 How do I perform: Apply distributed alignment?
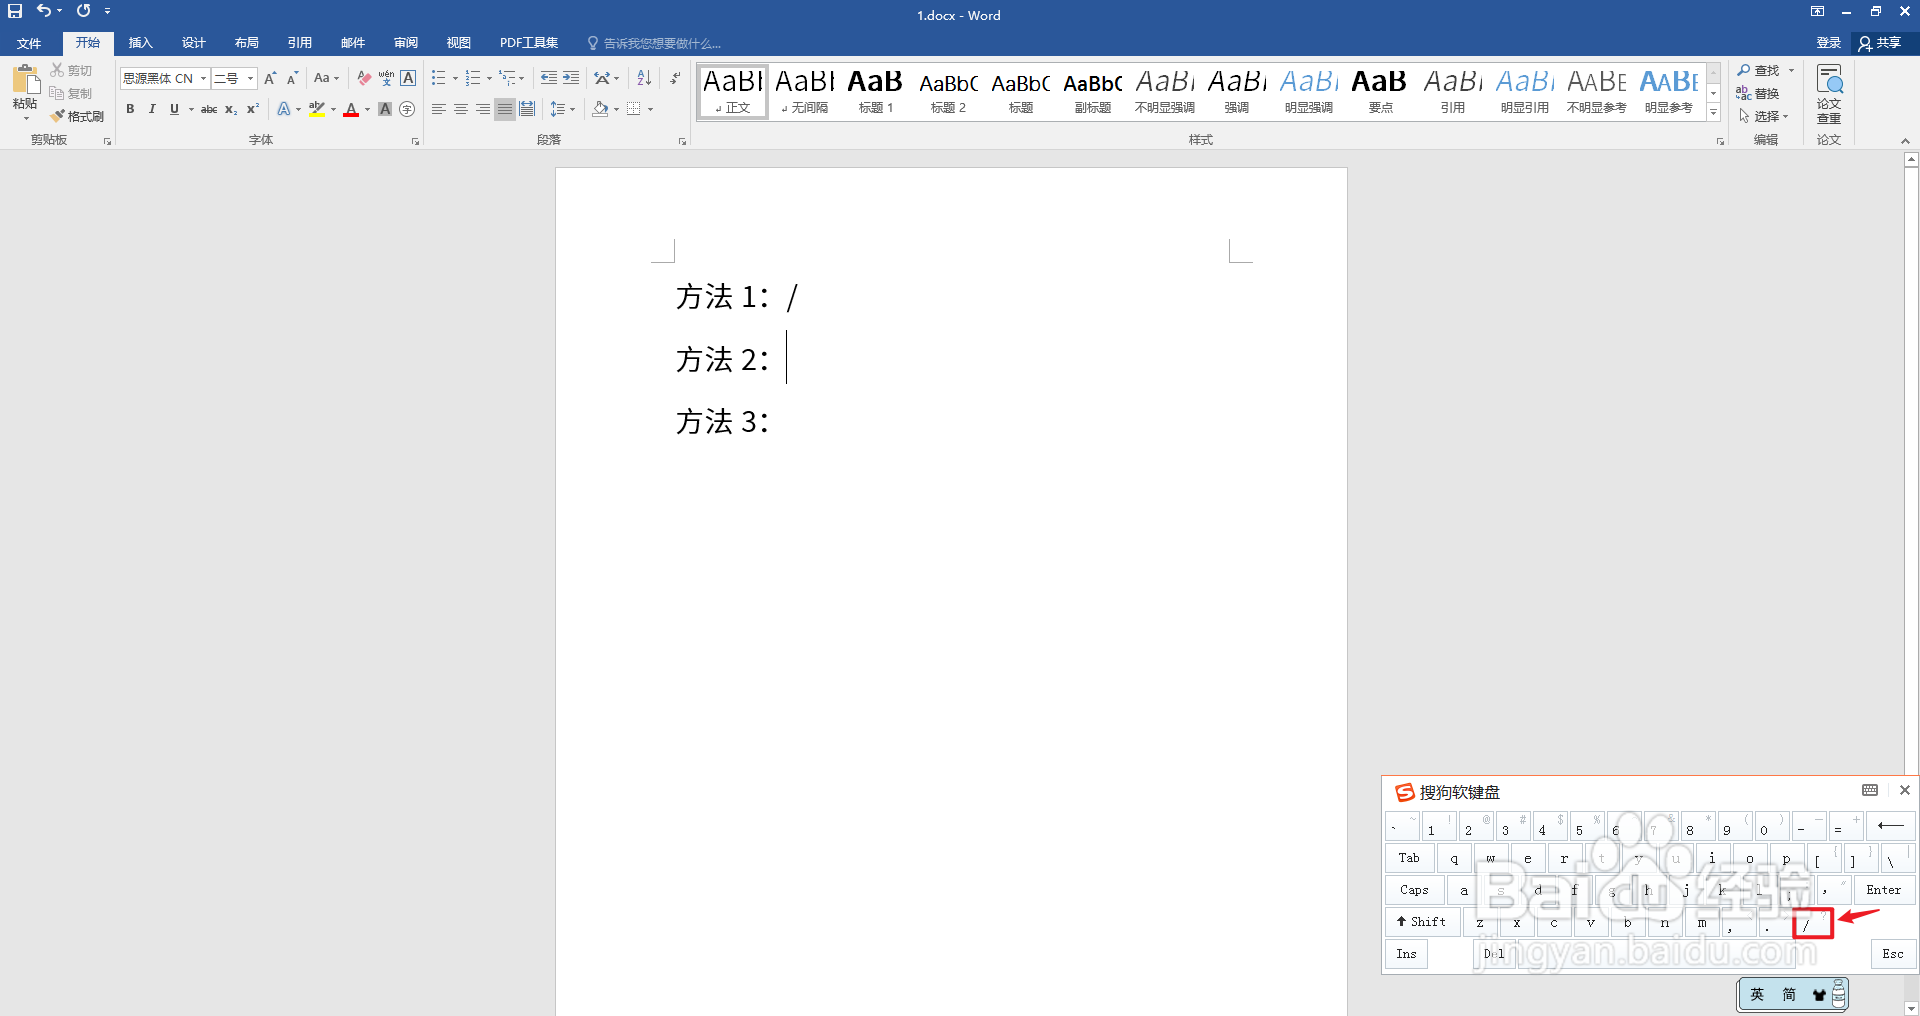click(x=527, y=109)
